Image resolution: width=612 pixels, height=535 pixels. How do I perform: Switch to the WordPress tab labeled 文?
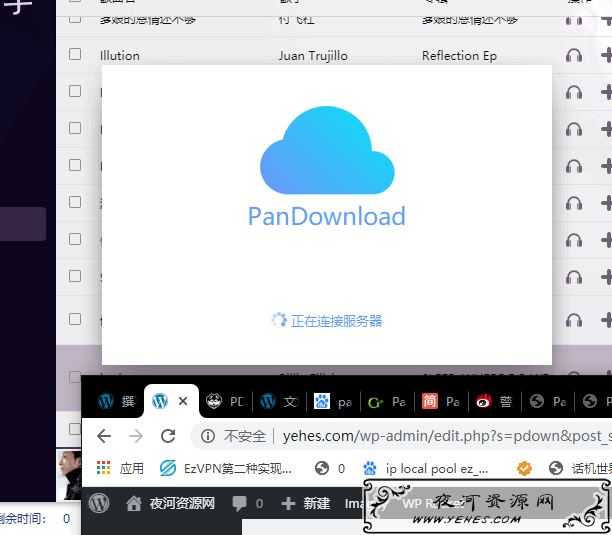tap(279, 401)
